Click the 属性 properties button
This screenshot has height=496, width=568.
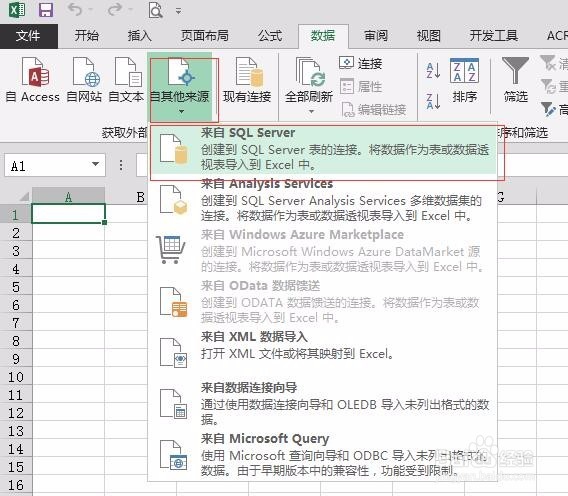(361, 87)
